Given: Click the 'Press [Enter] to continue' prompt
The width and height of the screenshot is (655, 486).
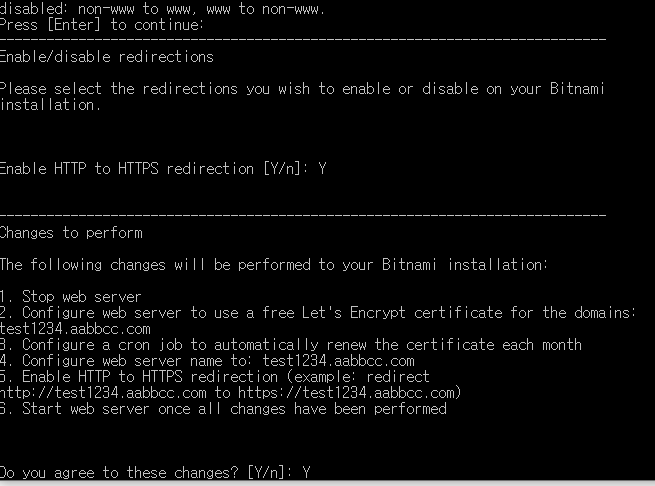Looking at the screenshot, I should [102, 24].
